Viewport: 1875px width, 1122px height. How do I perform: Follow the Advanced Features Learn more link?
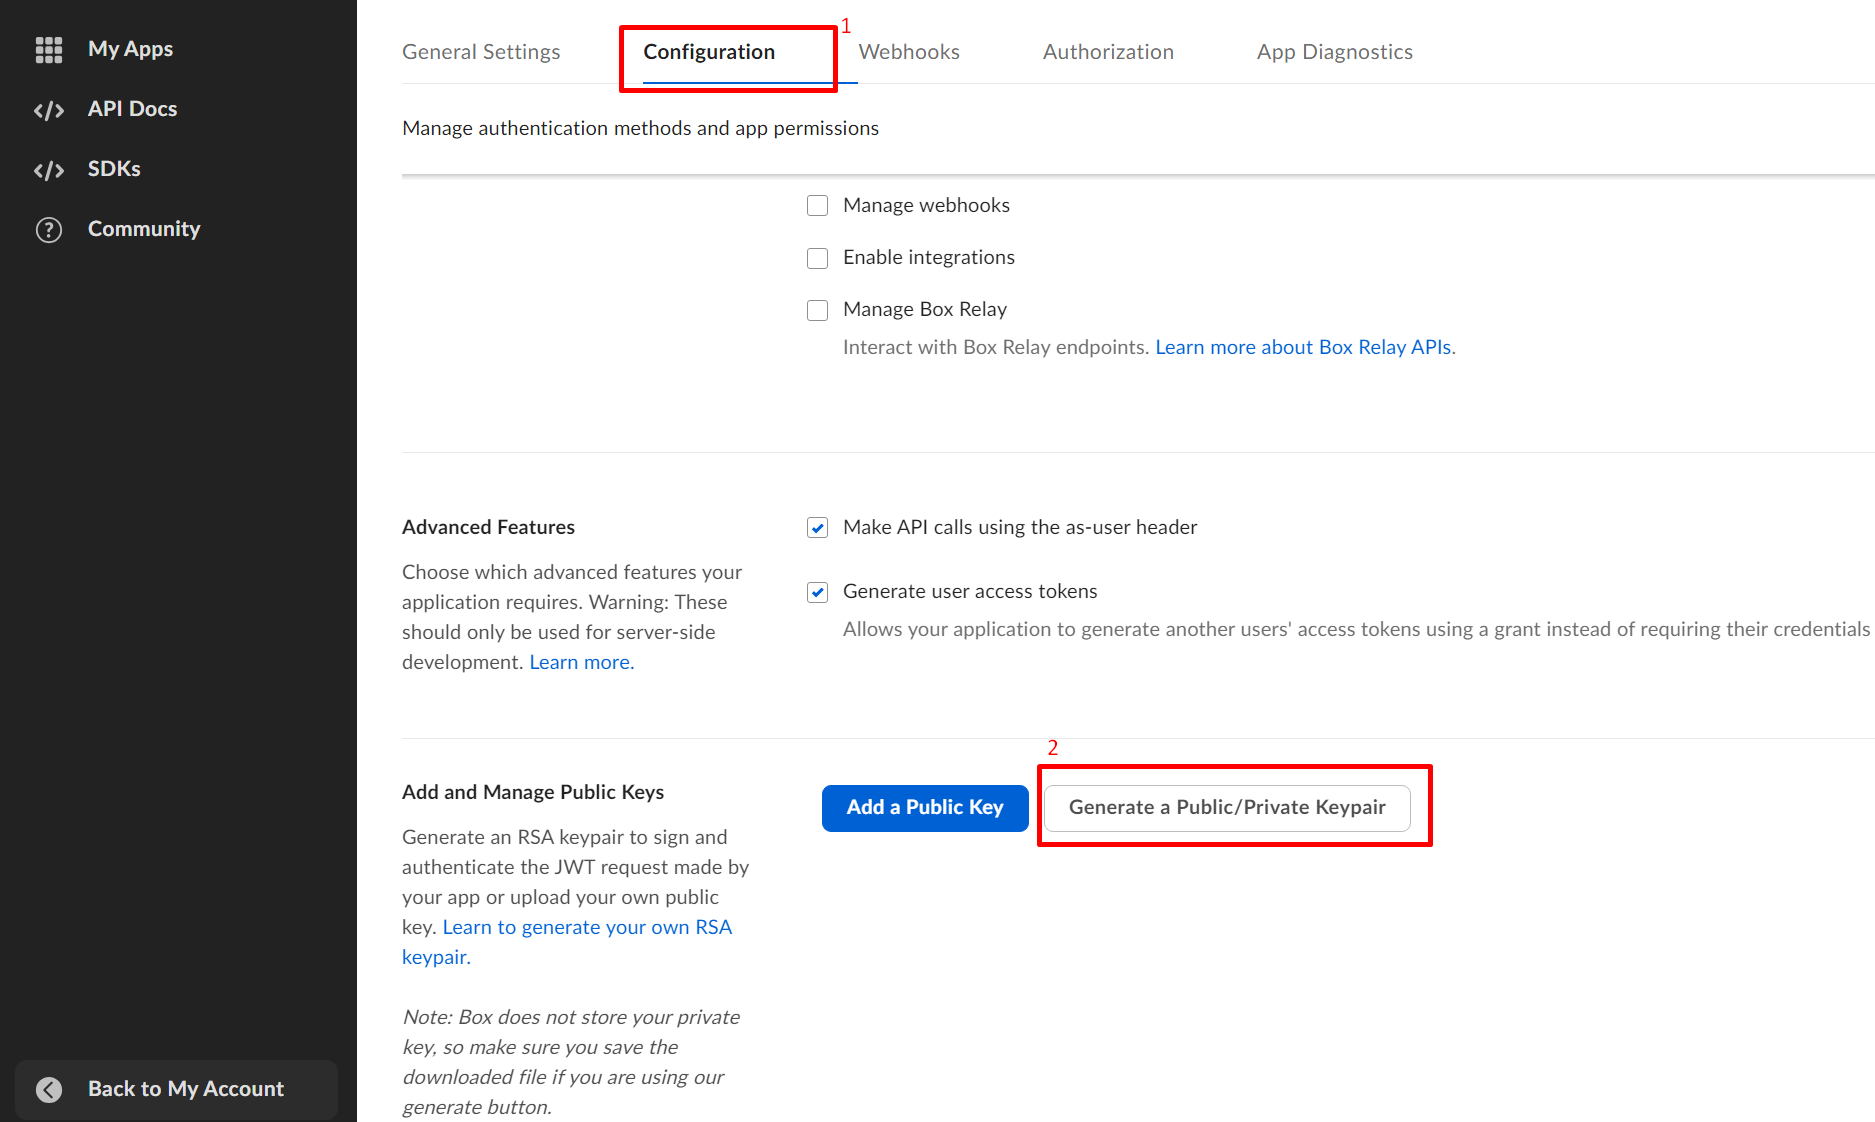581,662
